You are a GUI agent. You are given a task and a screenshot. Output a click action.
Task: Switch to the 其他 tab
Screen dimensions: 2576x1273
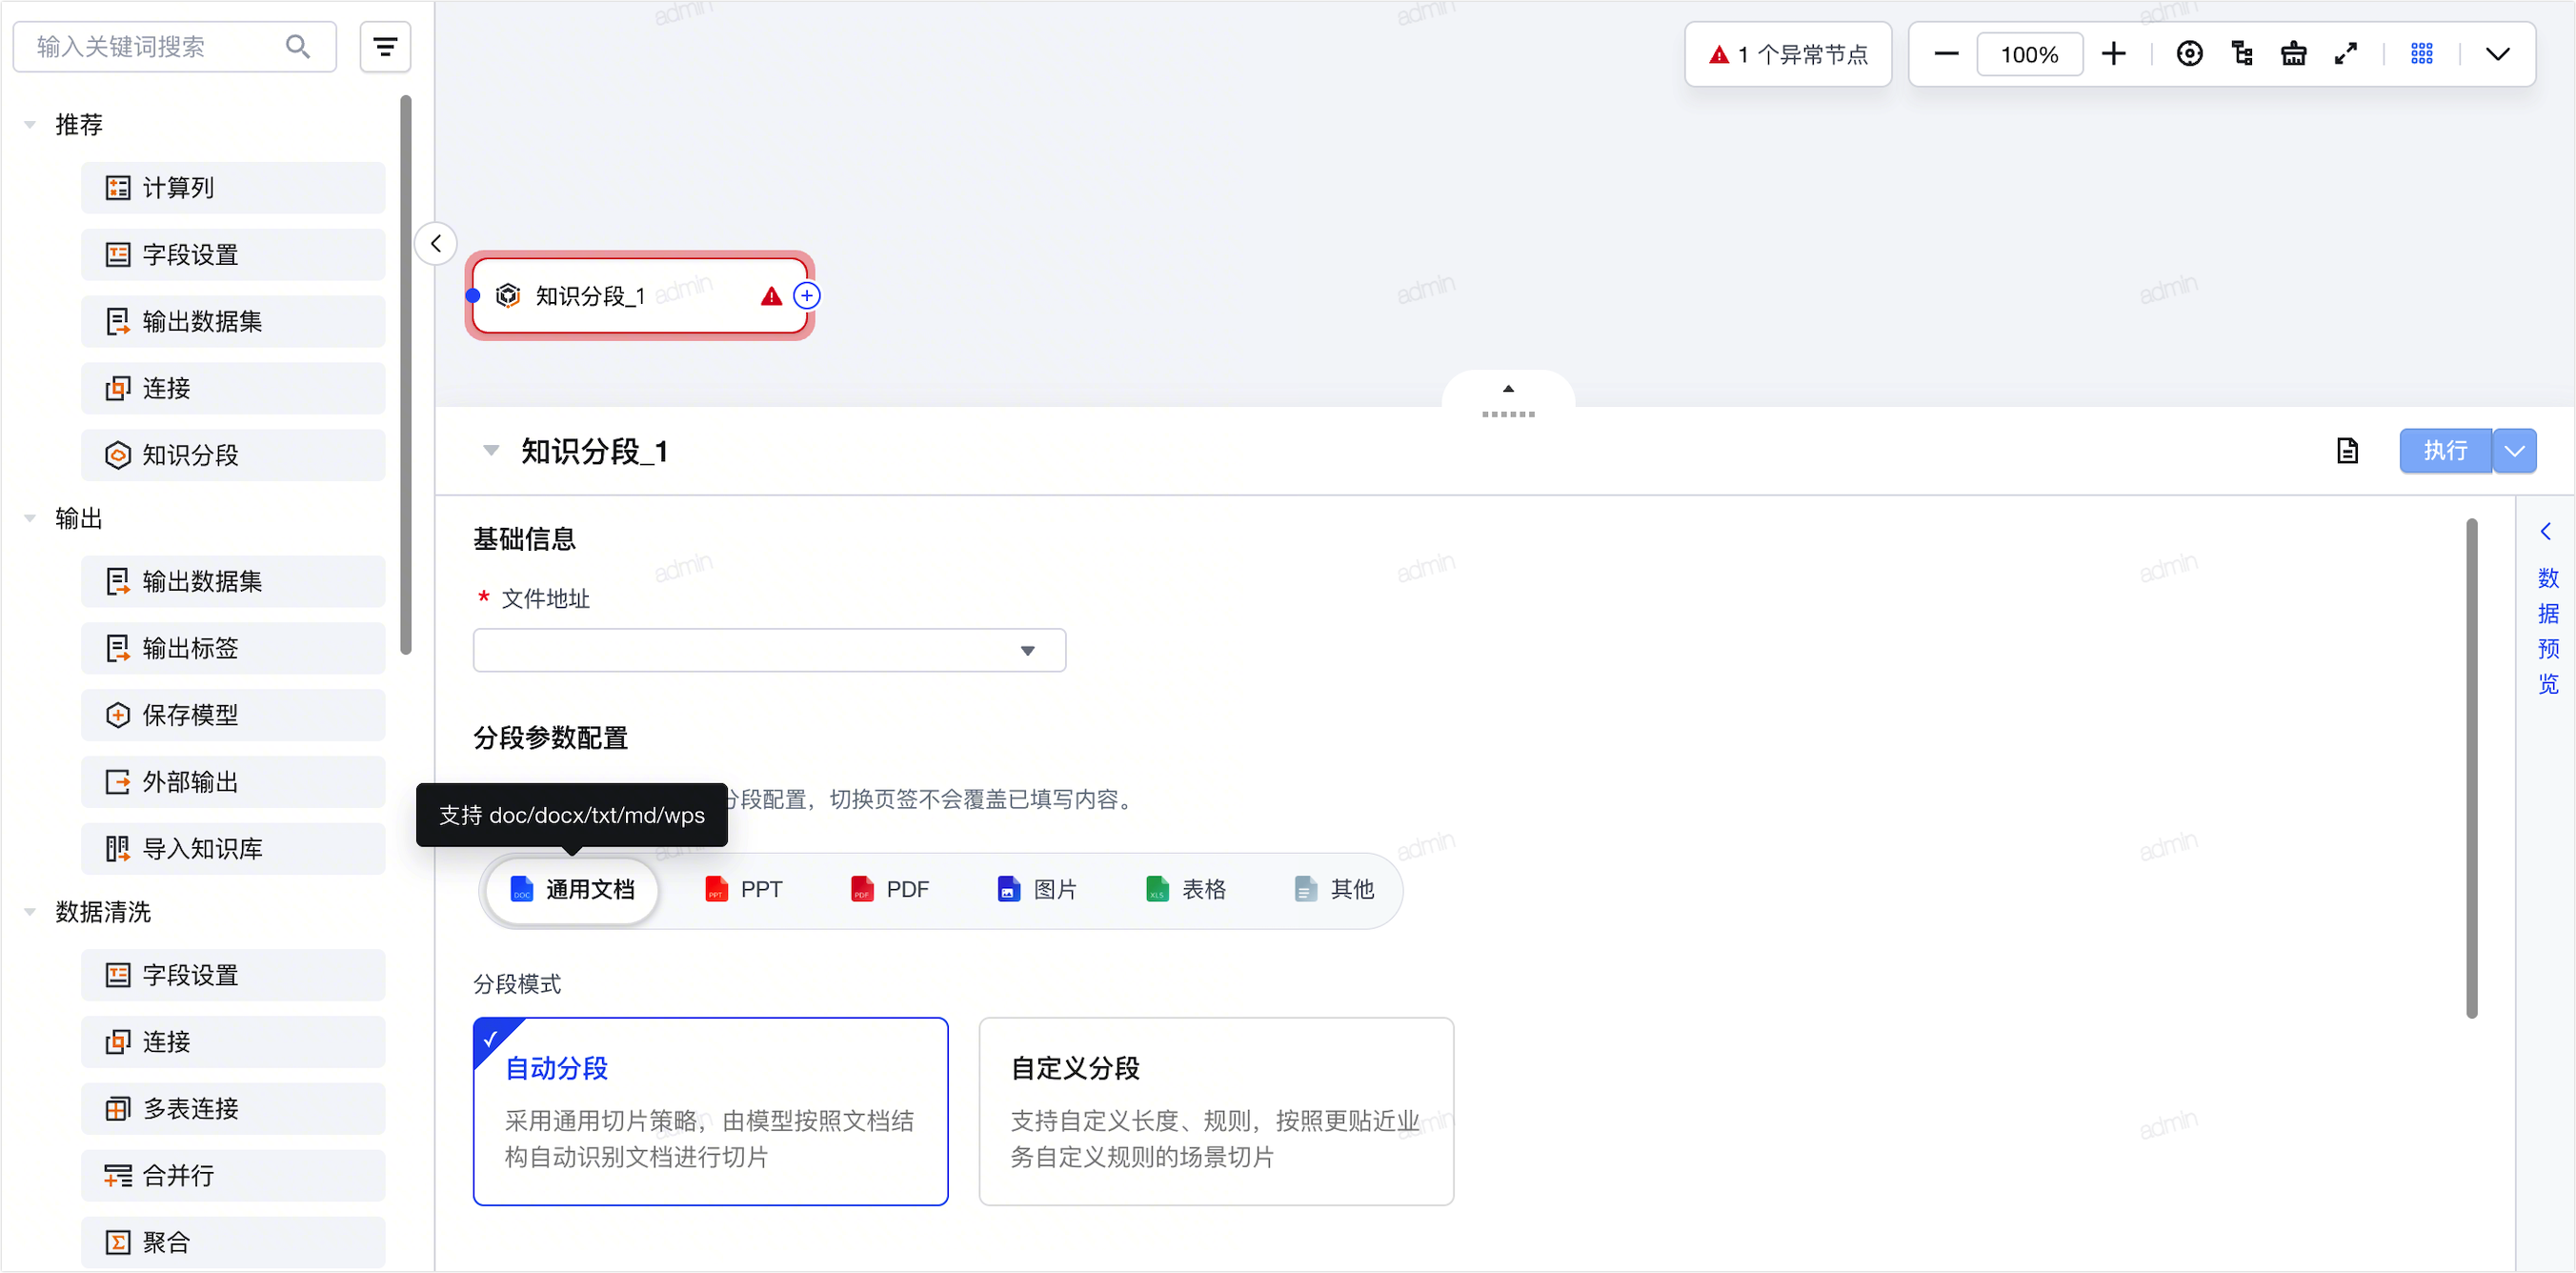pyautogui.click(x=1334, y=889)
